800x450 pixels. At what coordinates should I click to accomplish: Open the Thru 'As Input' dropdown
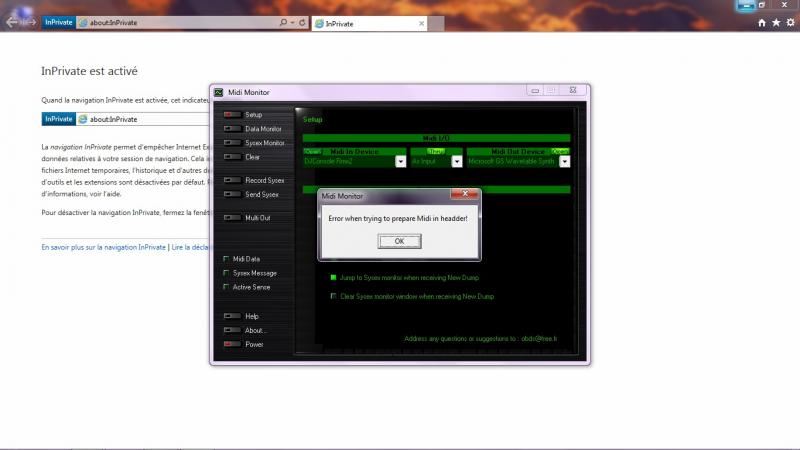tap(457, 161)
